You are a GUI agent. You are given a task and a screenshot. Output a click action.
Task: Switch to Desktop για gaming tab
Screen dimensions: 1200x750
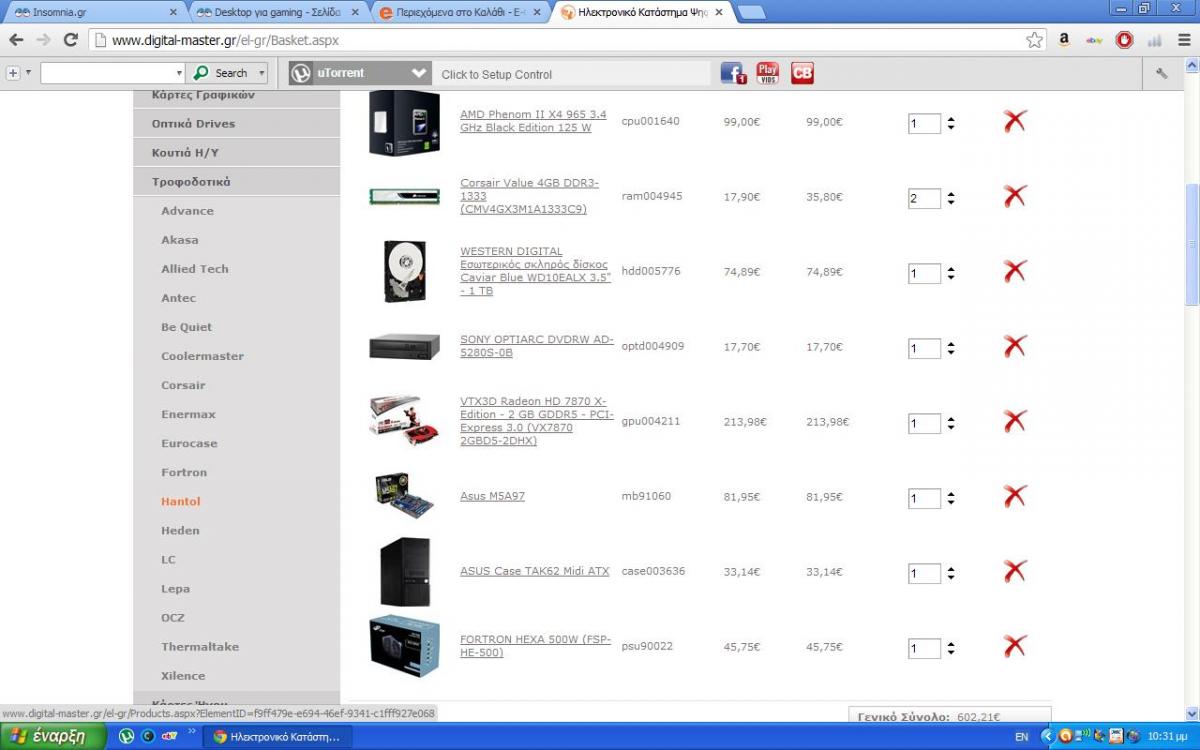tap(277, 12)
